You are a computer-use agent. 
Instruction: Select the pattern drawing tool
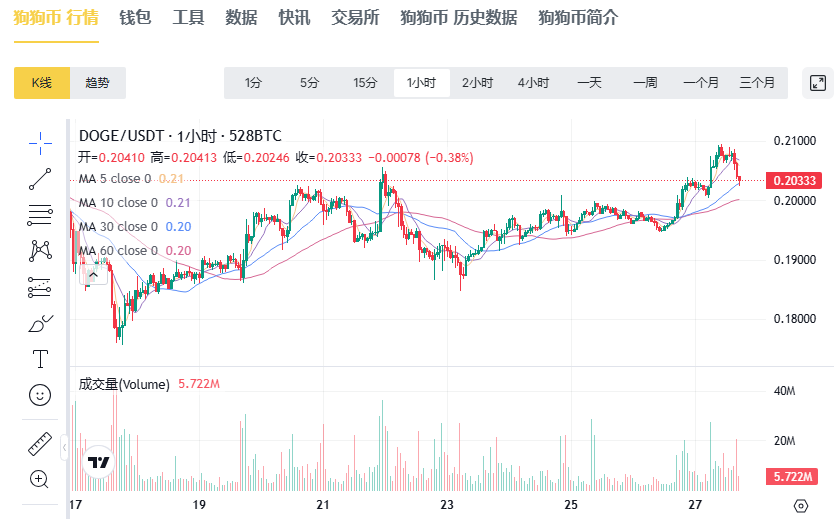40,249
